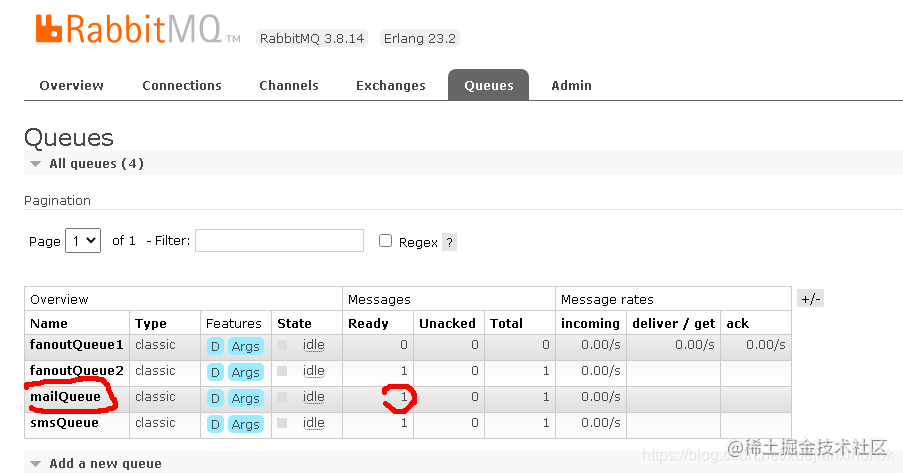This screenshot has width=903, height=473.
Task: Switch to the Exchanges tab
Action: (390, 85)
